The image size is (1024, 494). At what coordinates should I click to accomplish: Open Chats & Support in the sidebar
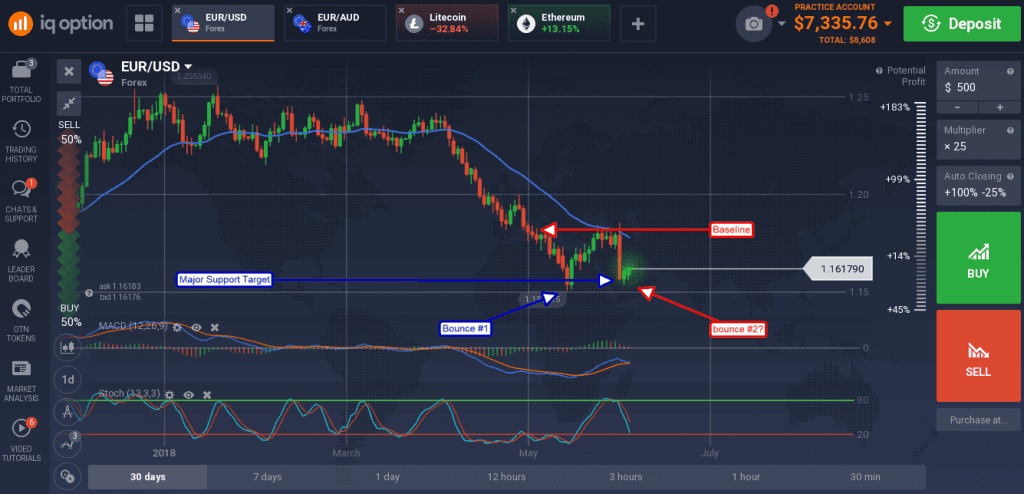click(x=22, y=201)
